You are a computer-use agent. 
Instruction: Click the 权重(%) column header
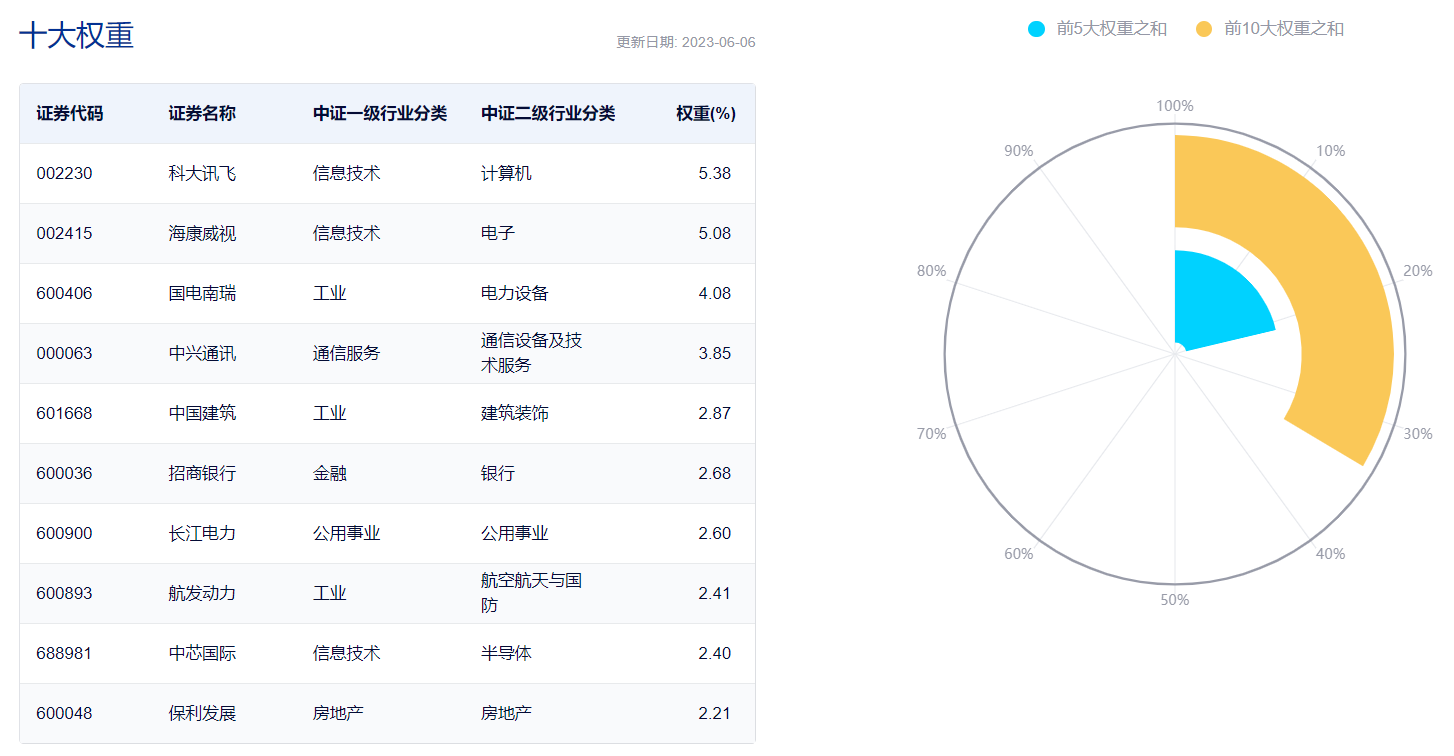tap(706, 114)
